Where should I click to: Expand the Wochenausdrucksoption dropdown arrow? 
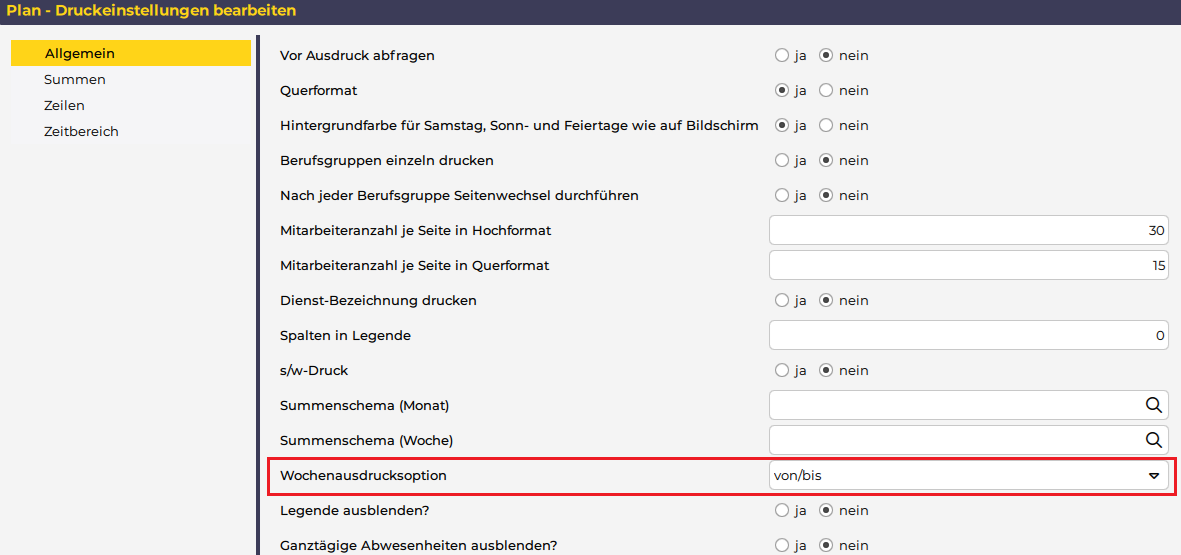click(x=1153, y=476)
